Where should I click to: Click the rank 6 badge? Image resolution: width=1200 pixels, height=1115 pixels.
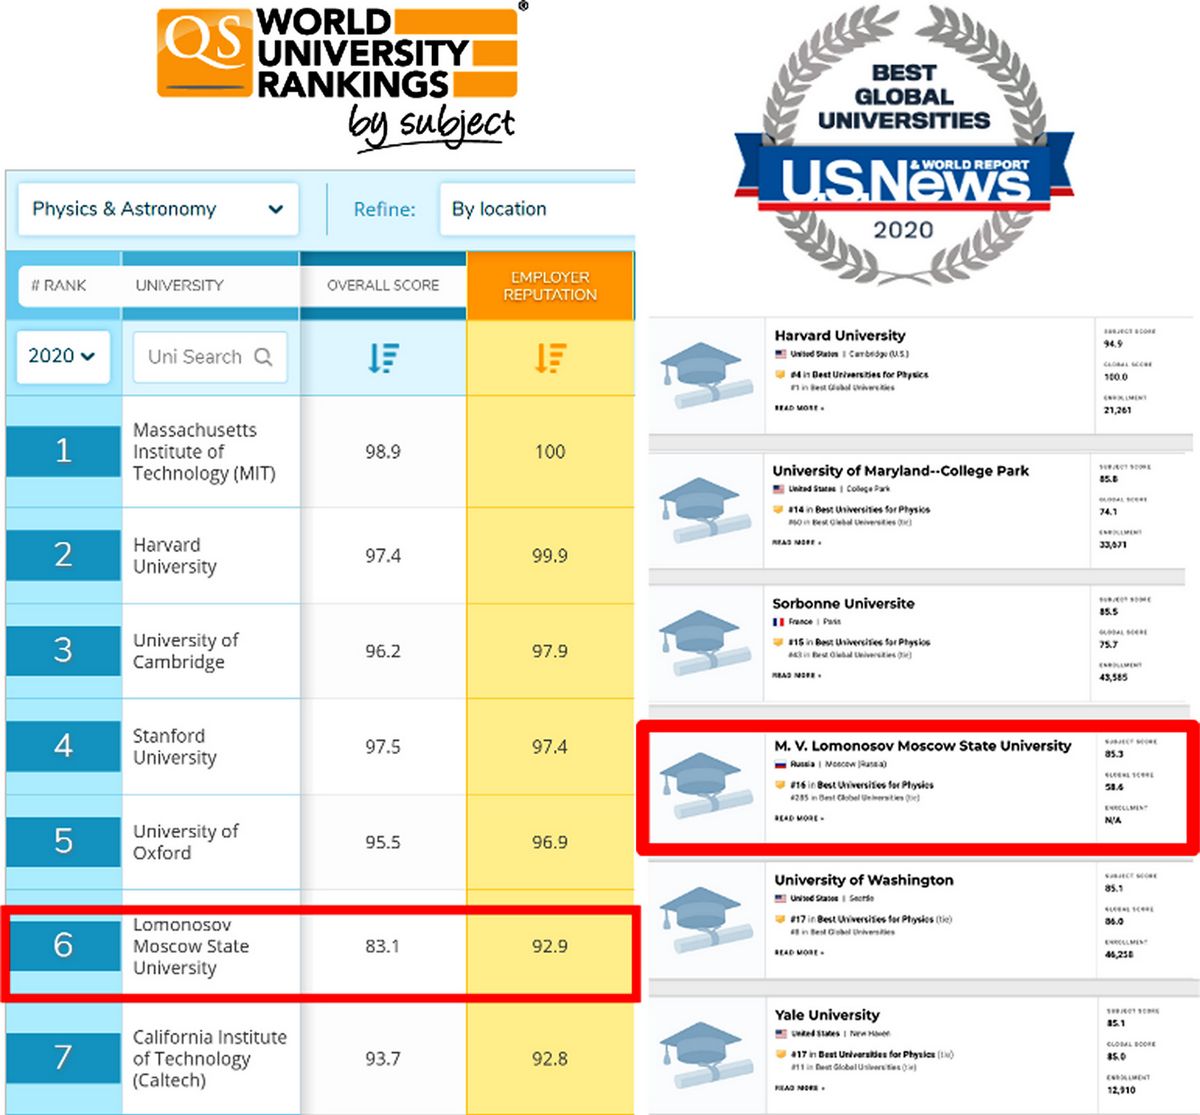(63, 944)
